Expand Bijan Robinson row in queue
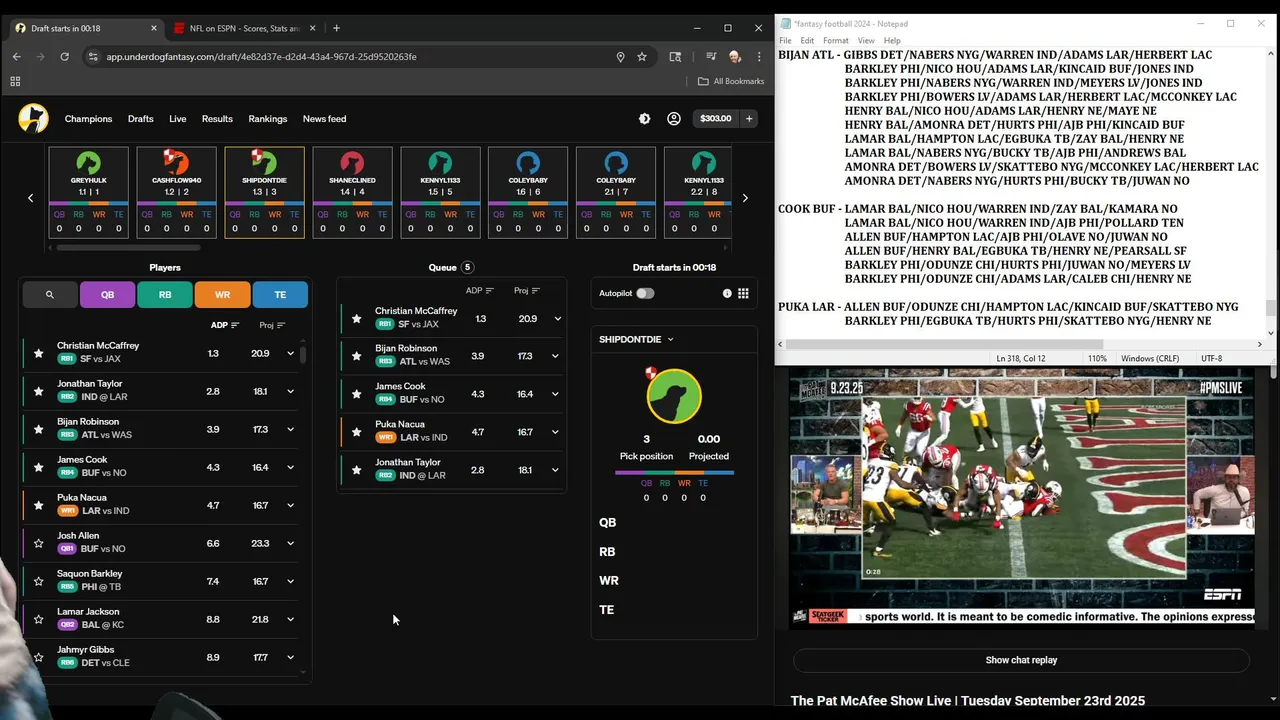Viewport: 1280px width, 720px height. click(557, 356)
